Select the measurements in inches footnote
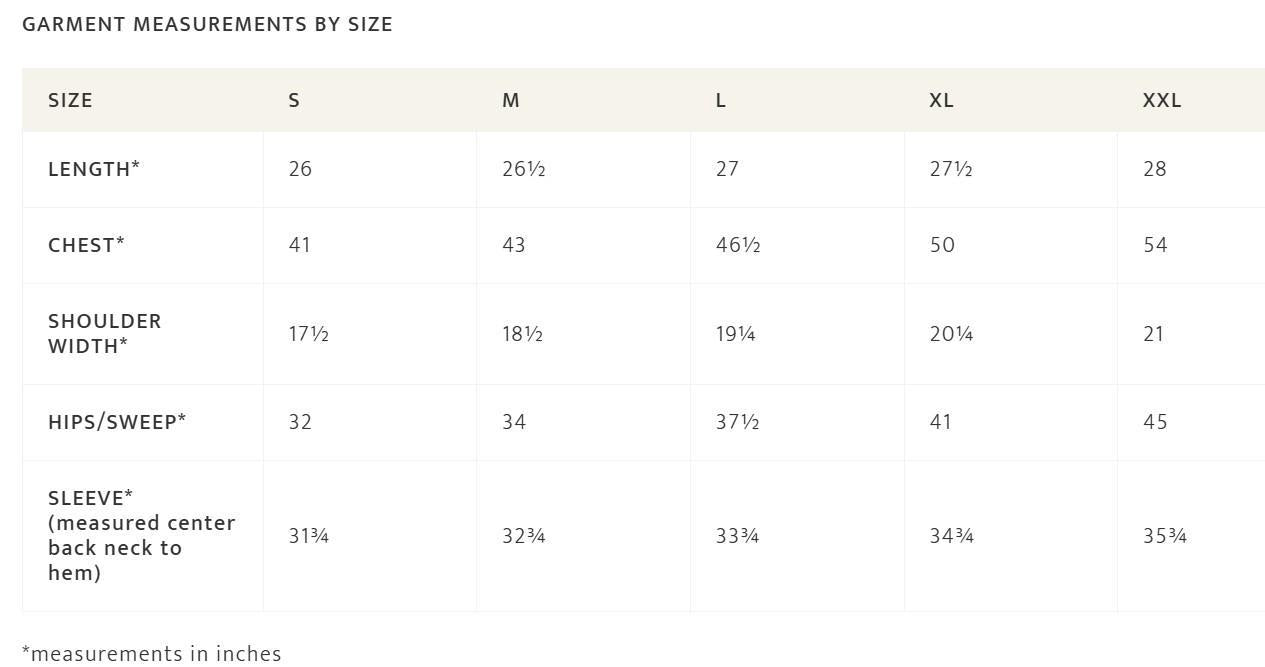The width and height of the screenshot is (1265, 667). (x=152, y=654)
